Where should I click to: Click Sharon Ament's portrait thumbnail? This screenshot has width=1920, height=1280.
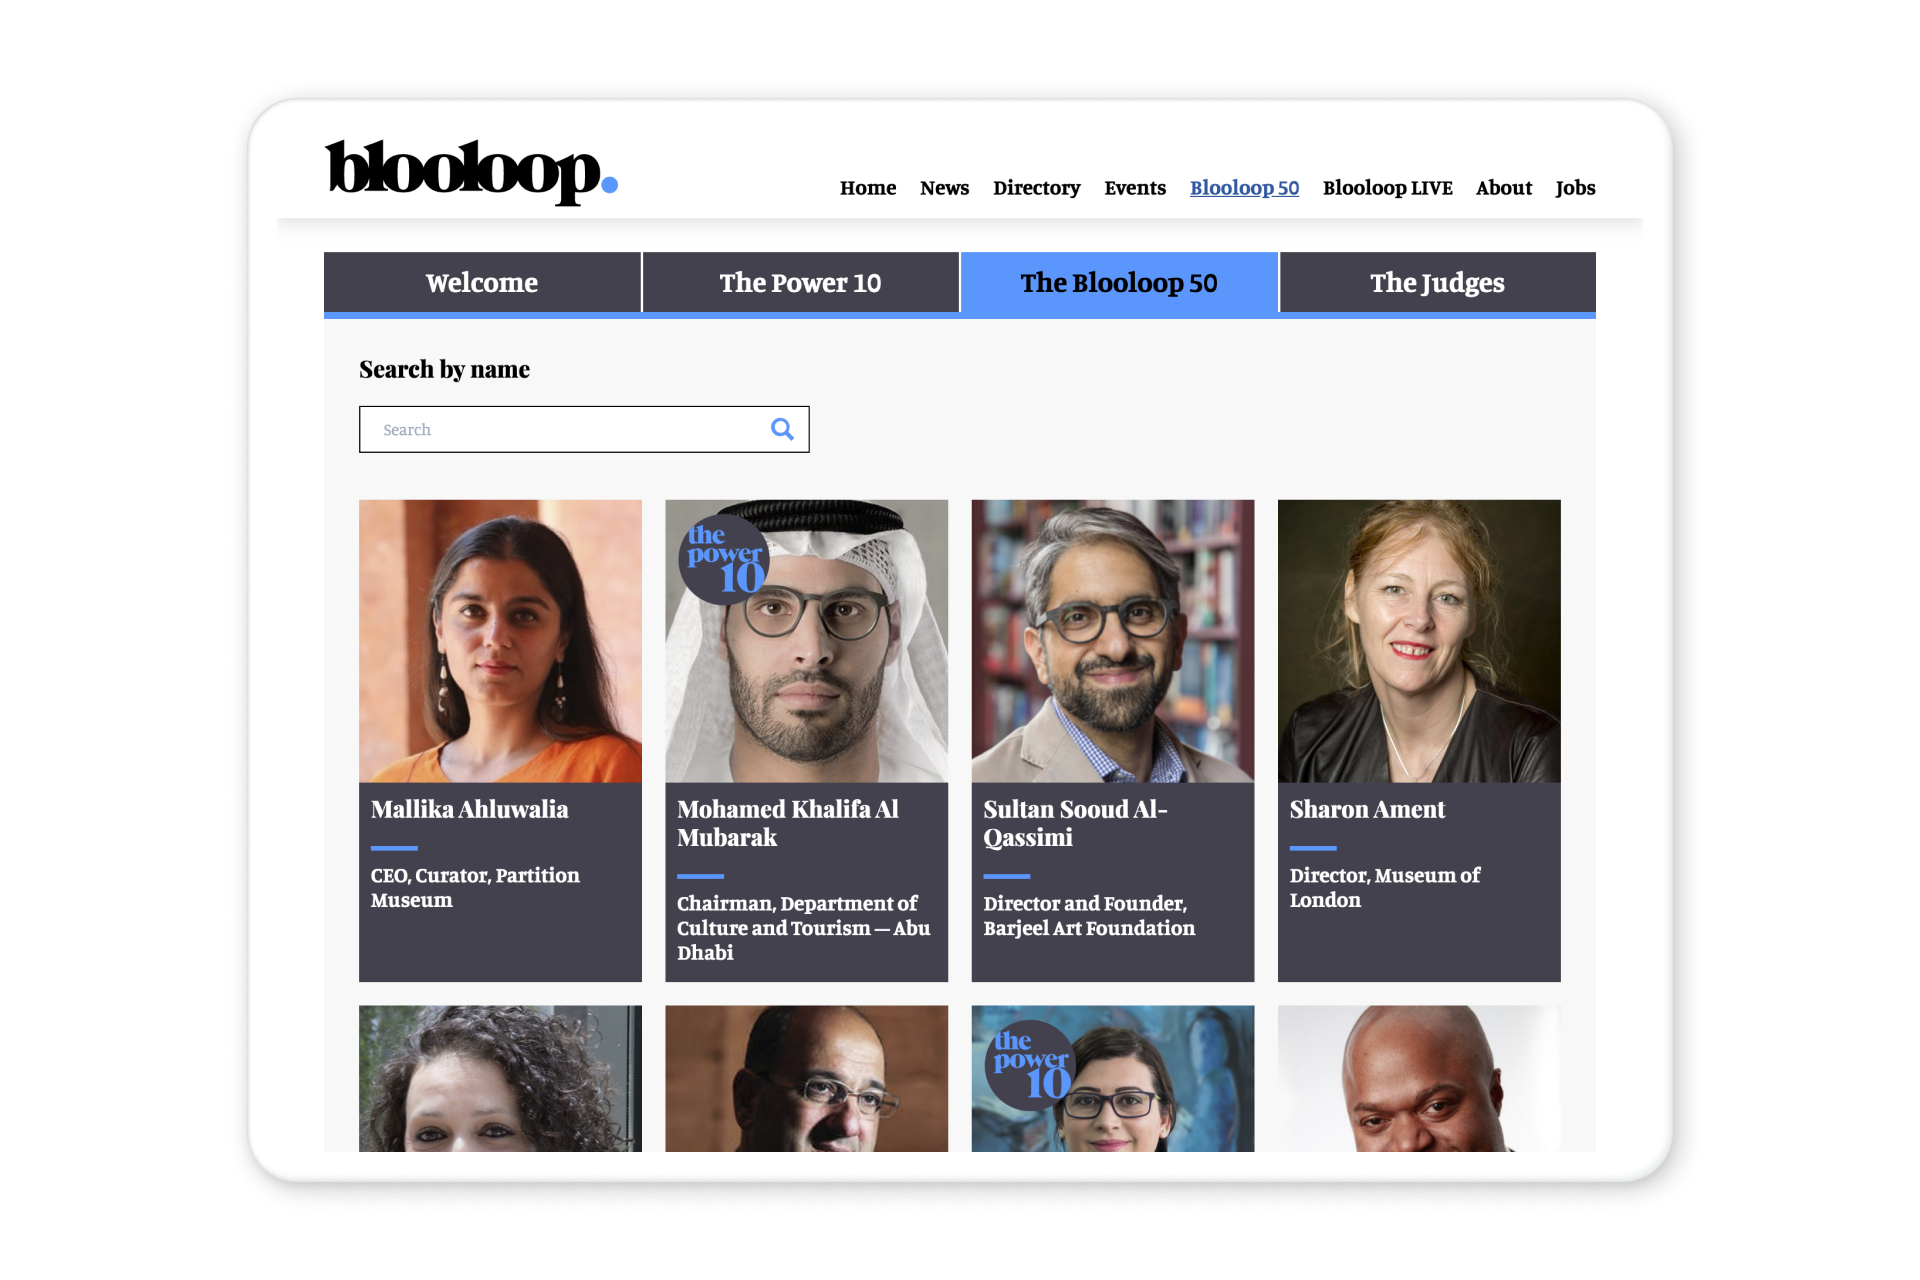pos(1419,641)
